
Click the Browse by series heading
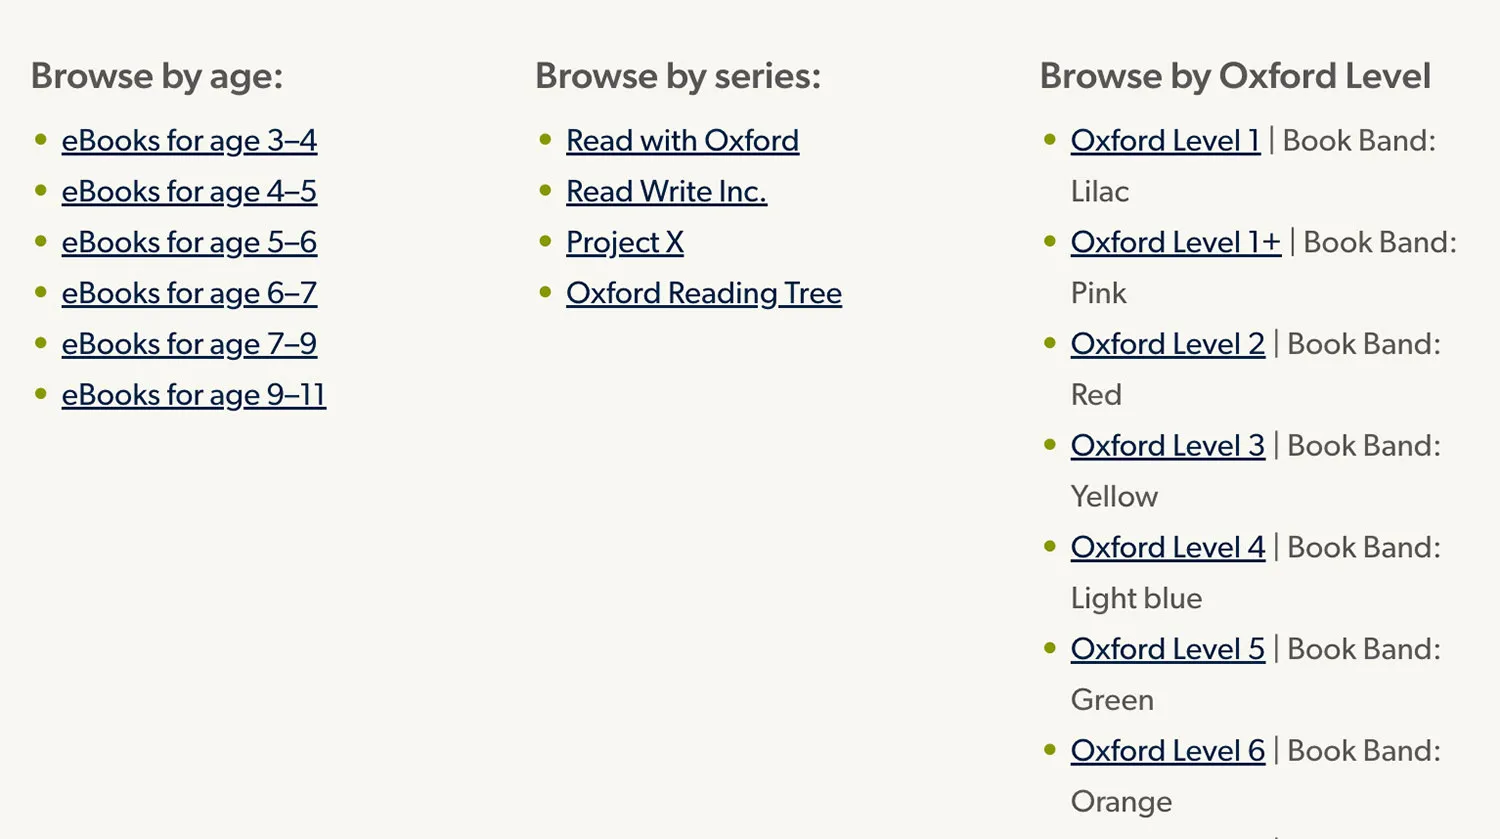tap(678, 76)
